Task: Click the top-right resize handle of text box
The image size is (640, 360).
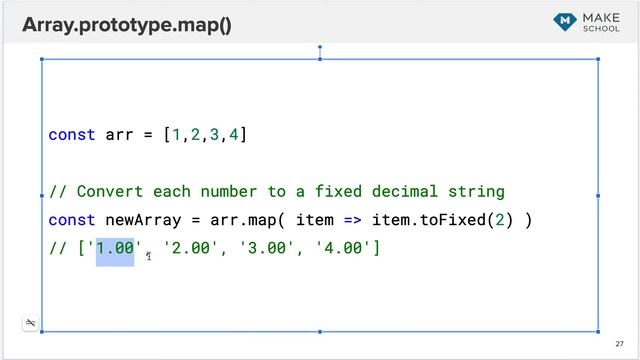Action: (x=598, y=59)
